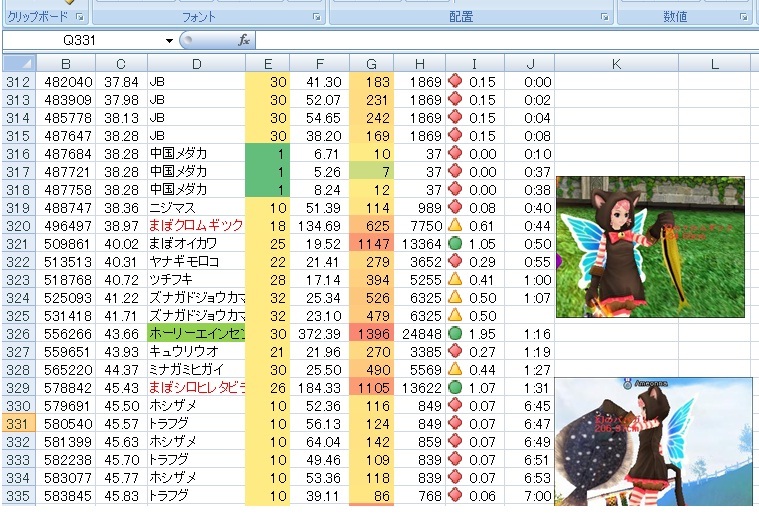Viewport: 759px width, 519px height.
Task: Click the Name Box showing Q331
Action: pos(80,40)
